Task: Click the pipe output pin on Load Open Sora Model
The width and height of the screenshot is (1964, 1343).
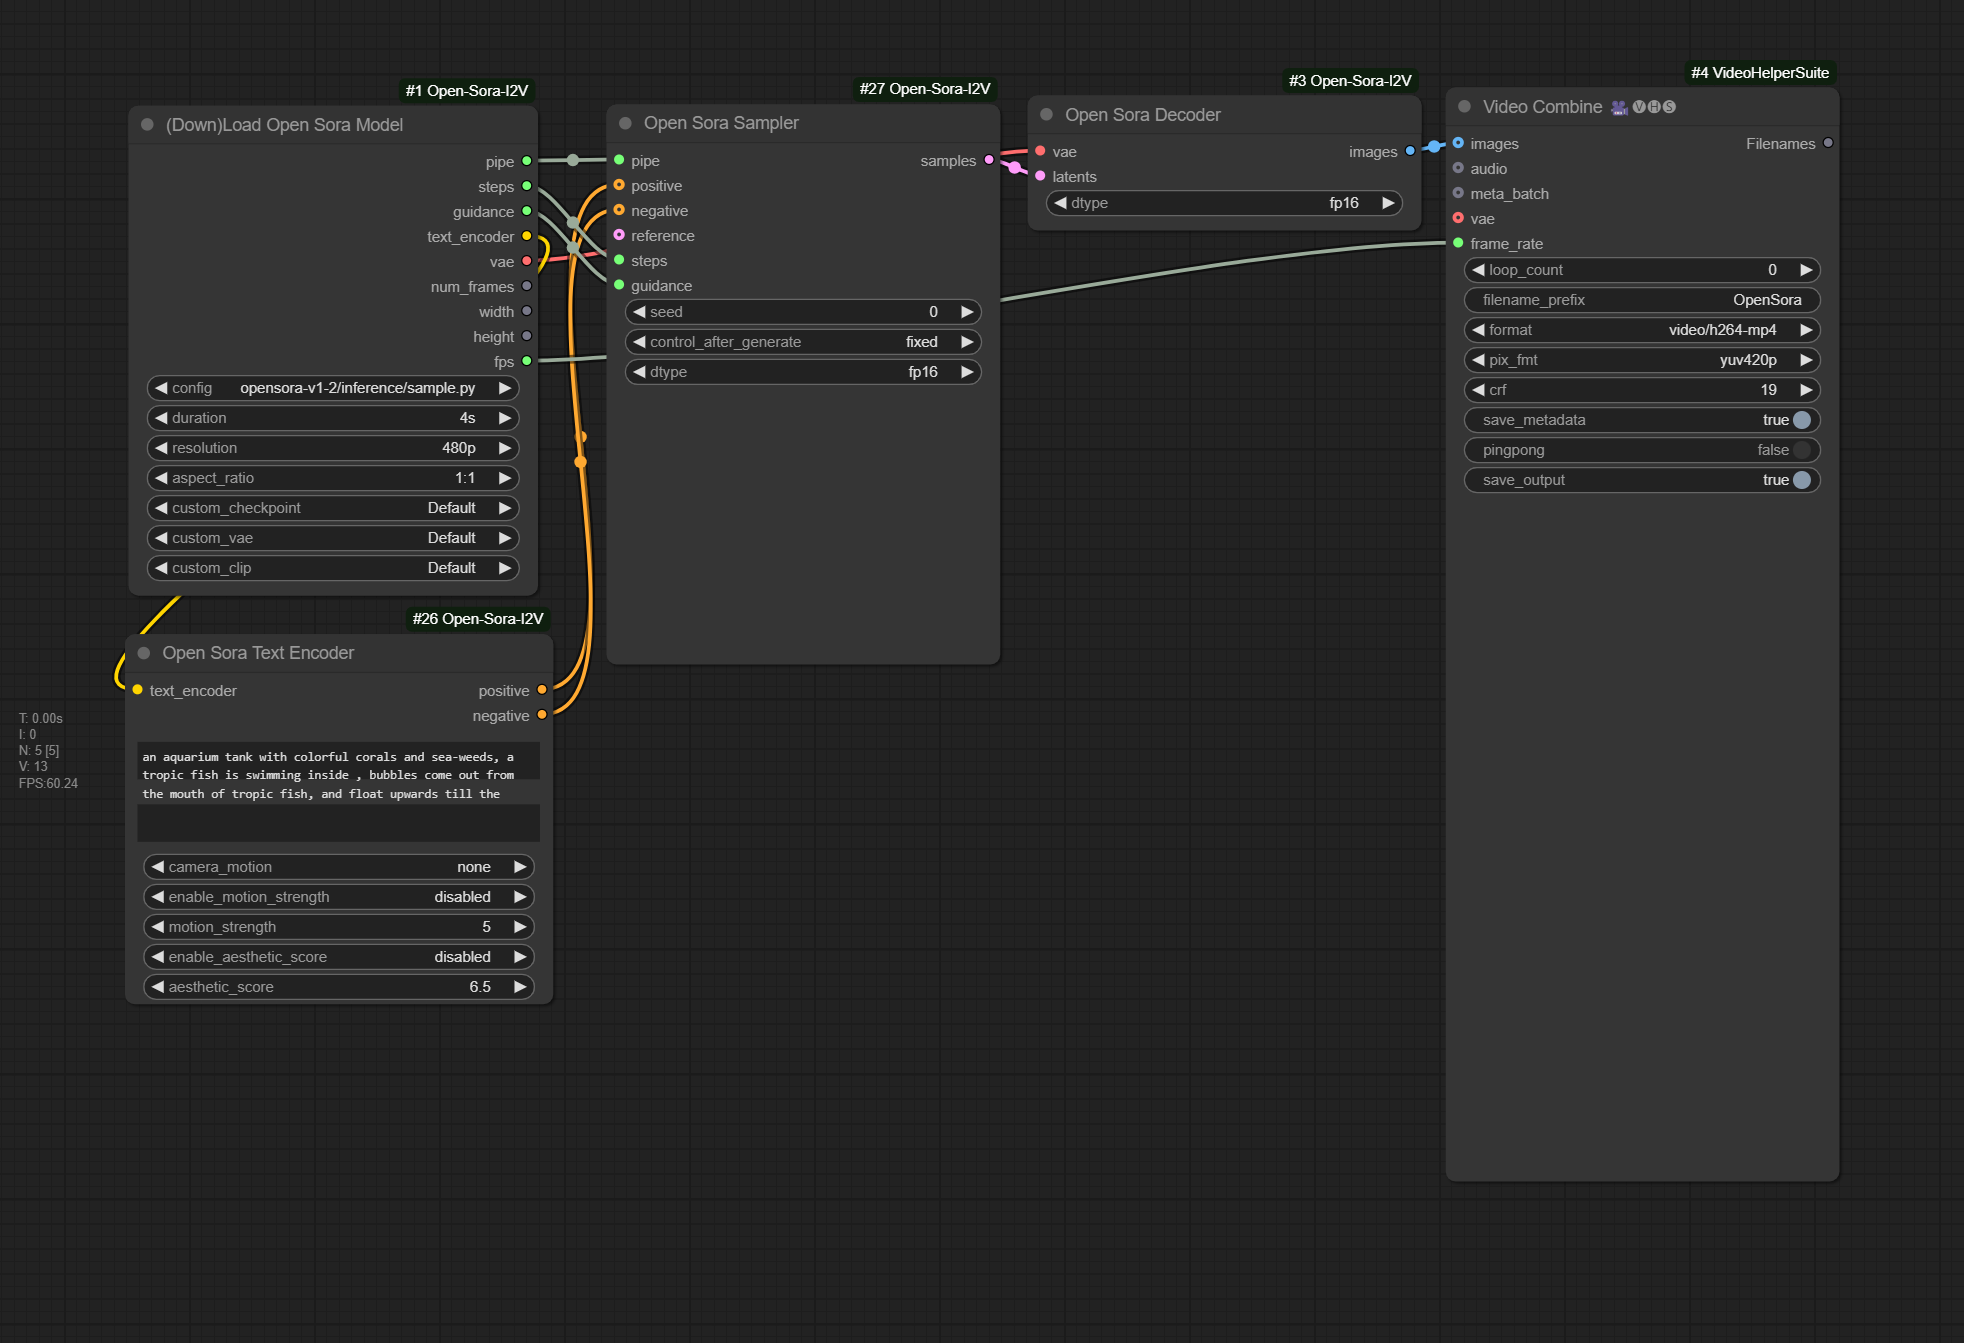Action: (x=527, y=161)
